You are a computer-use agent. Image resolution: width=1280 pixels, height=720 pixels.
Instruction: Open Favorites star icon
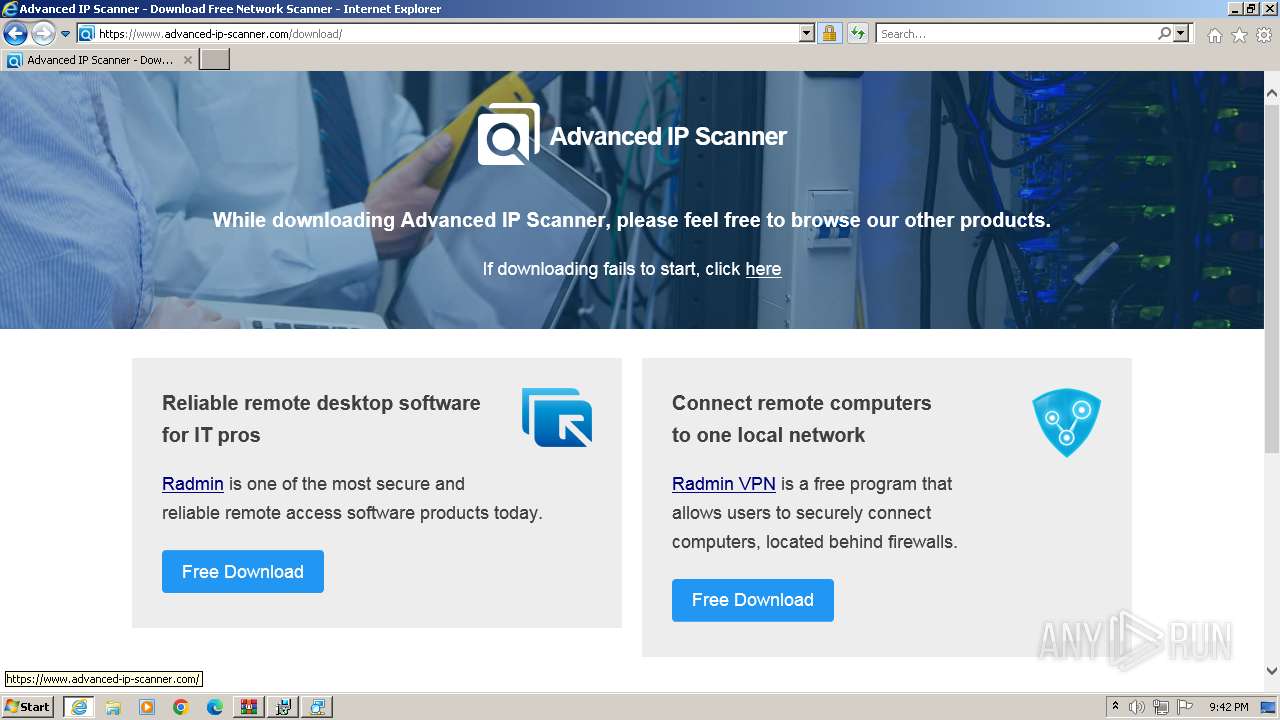coord(1239,35)
